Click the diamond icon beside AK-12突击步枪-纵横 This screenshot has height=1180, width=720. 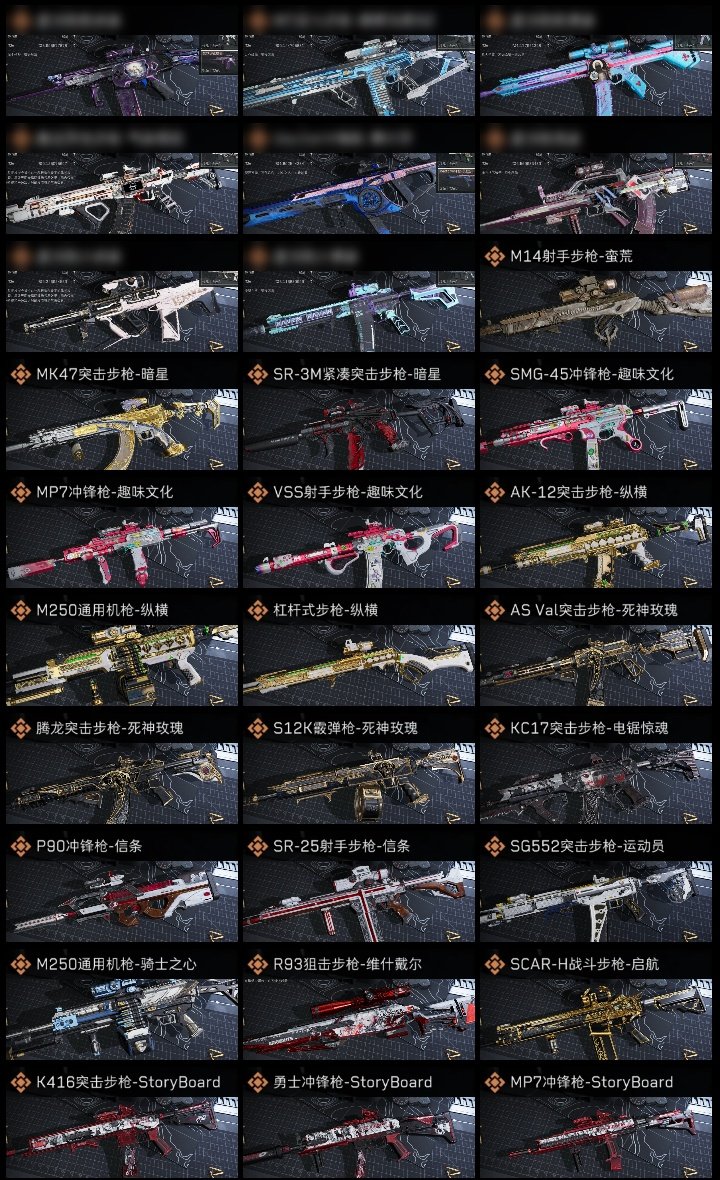[x=494, y=492]
